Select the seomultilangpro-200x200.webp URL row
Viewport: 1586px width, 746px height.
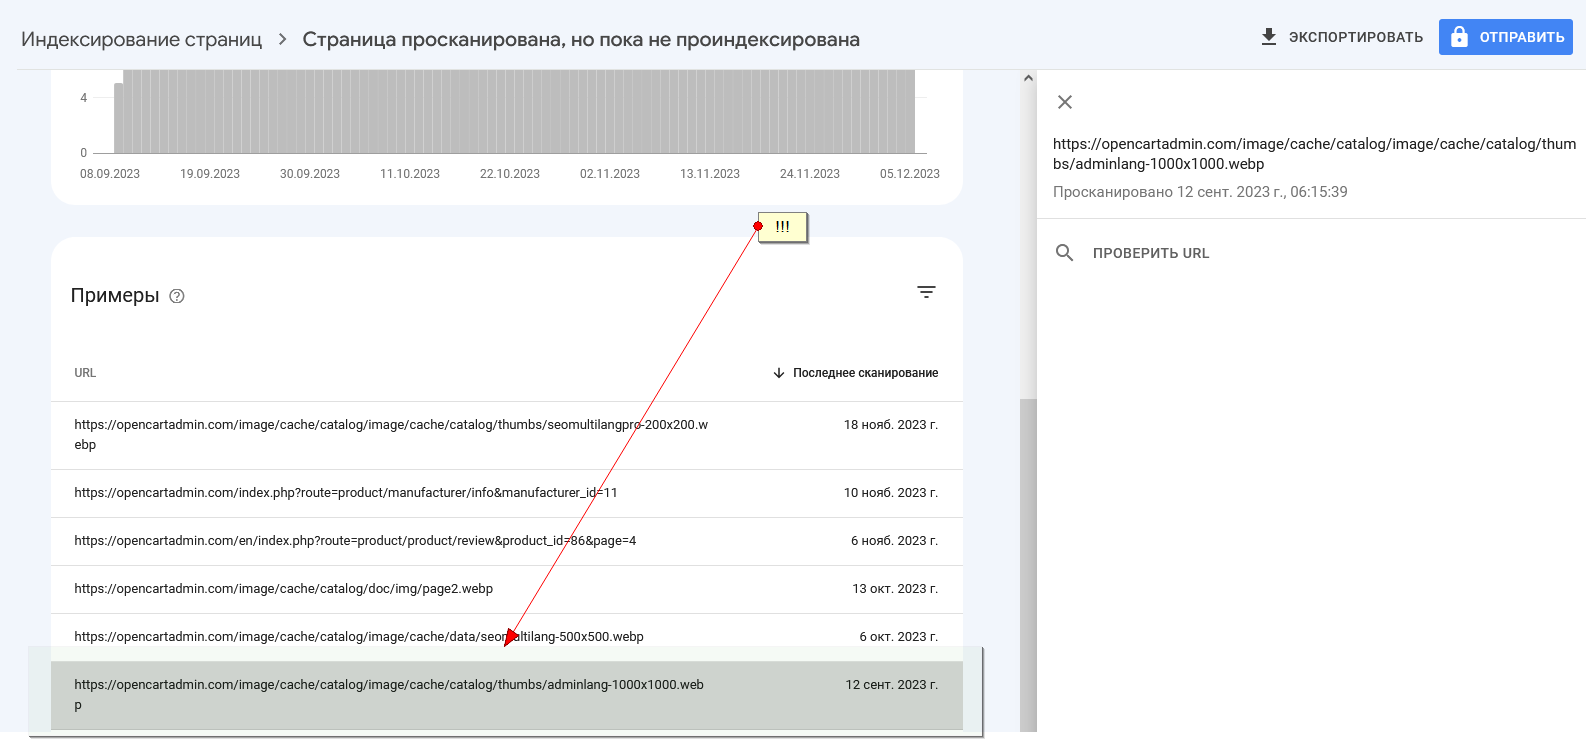click(x=507, y=435)
